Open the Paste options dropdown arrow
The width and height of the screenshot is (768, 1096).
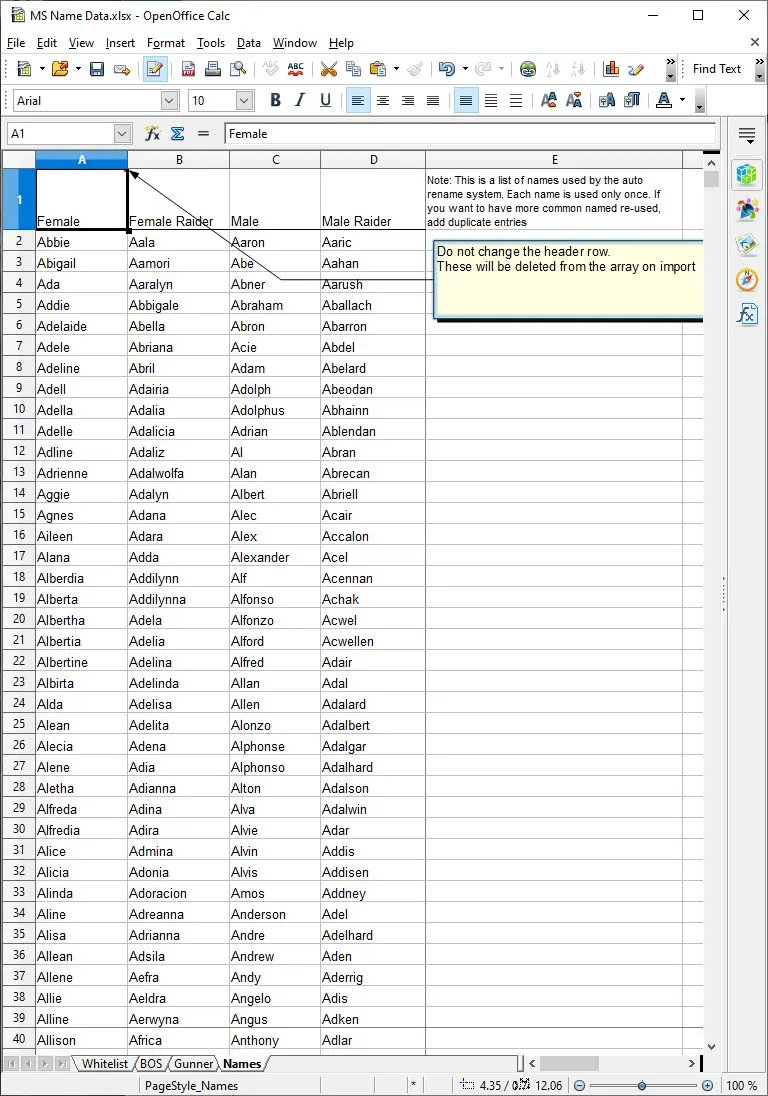[x=396, y=68]
